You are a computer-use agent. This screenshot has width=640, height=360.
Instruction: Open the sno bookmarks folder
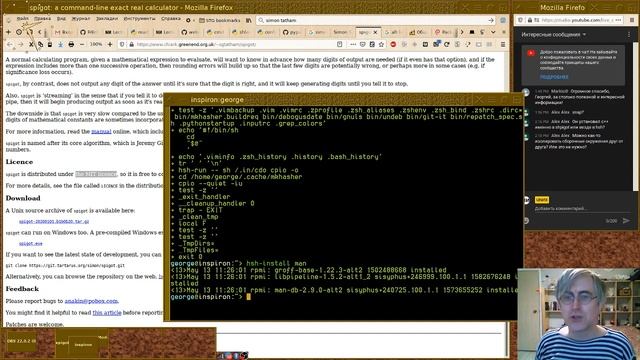(x=220, y=20)
